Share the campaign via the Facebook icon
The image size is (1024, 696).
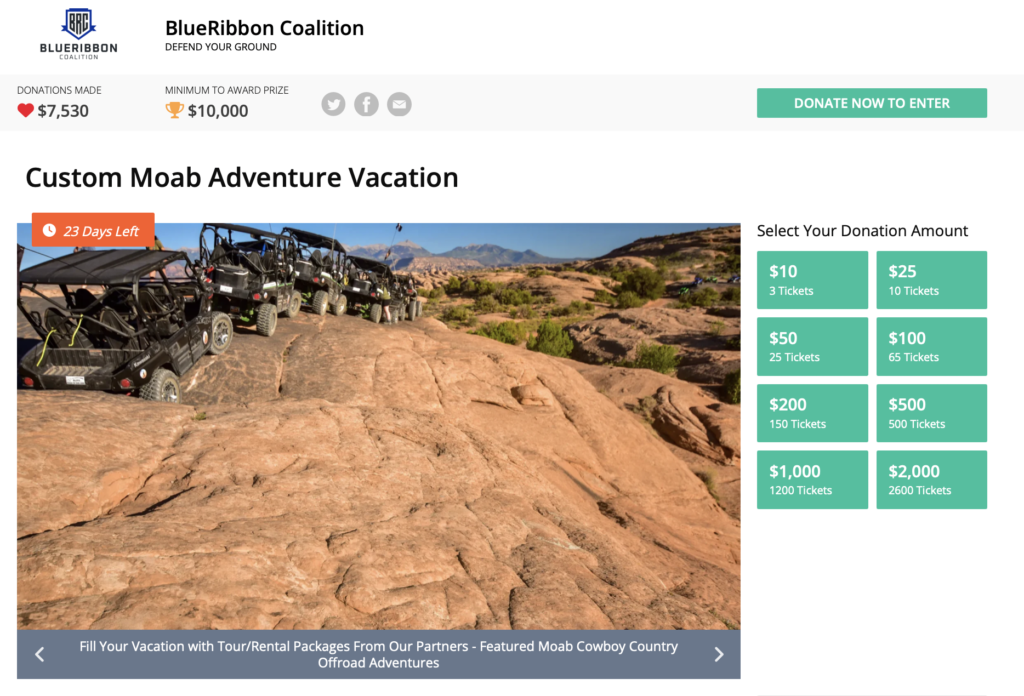point(366,104)
